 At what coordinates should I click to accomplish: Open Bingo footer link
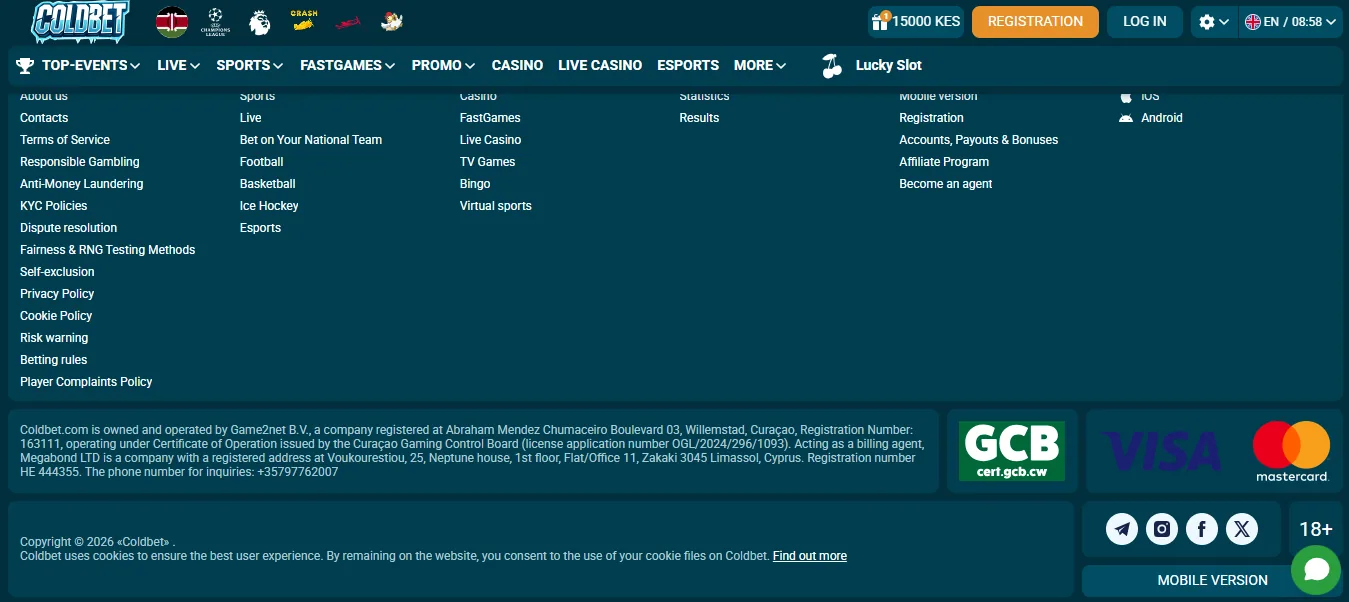point(475,184)
